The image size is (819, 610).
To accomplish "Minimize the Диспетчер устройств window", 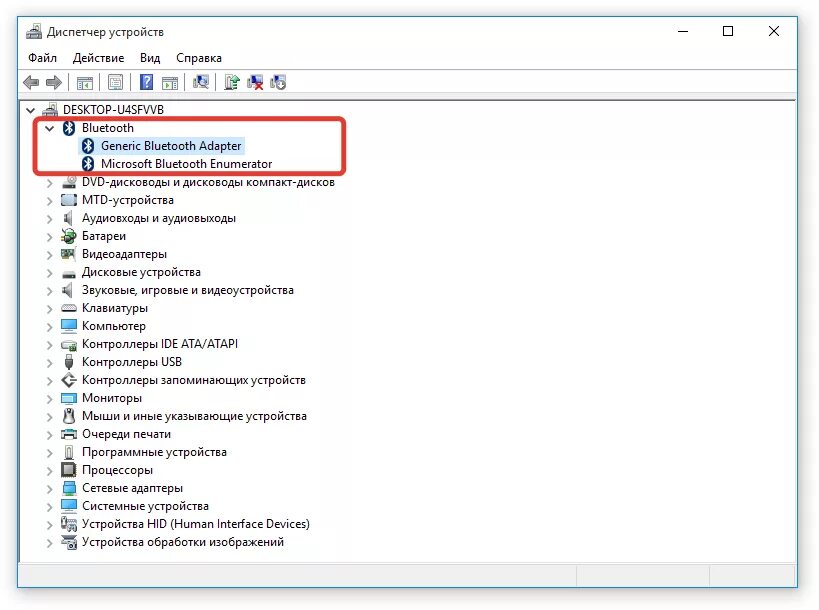I will 683,31.
